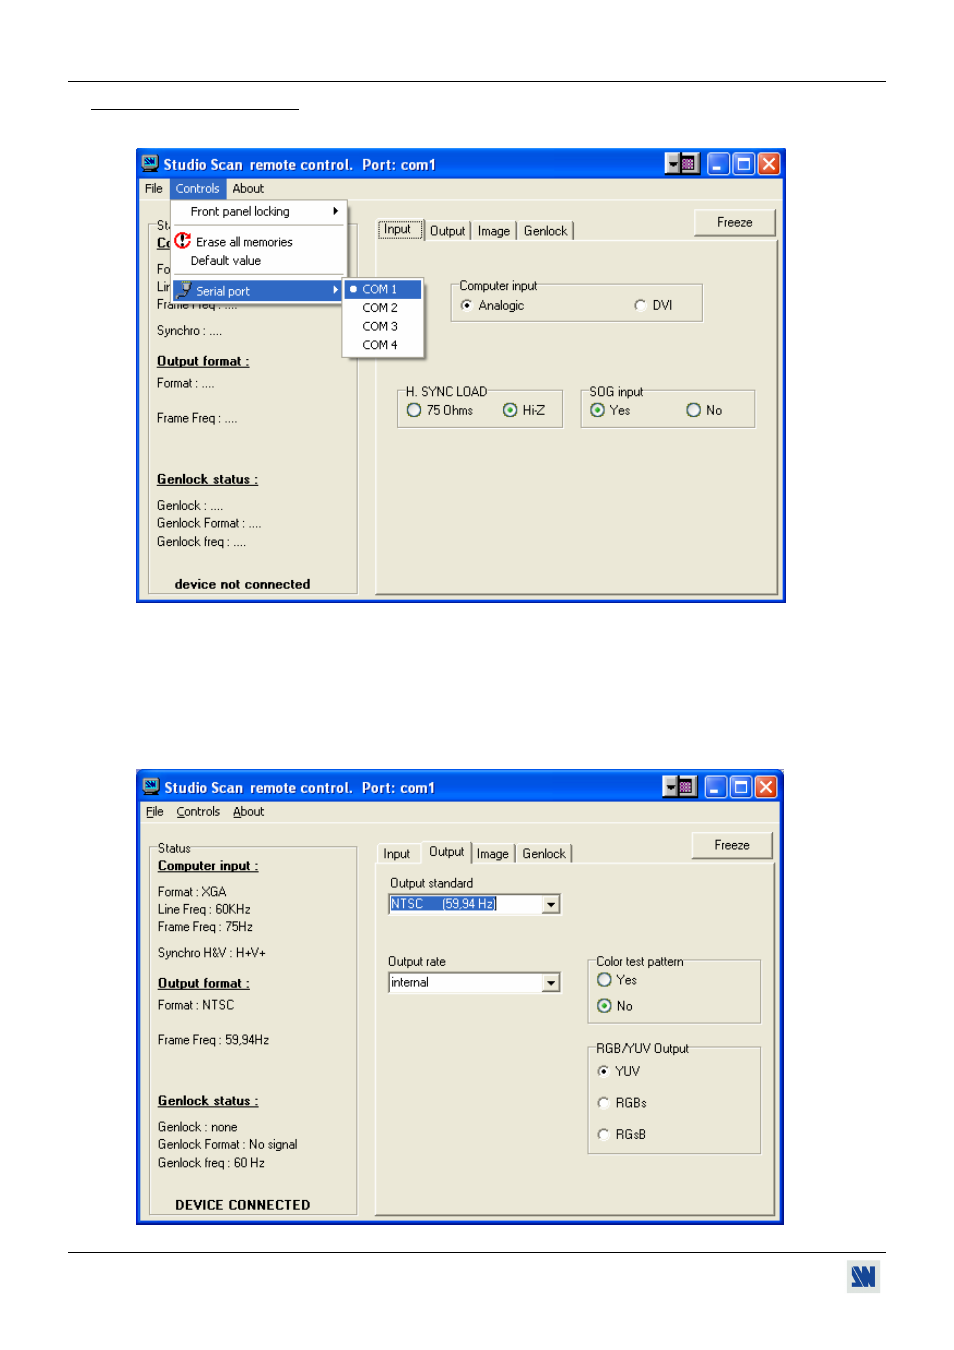The height and width of the screenshot is (1350, 954).
Task: Minimize the upper Studio Scan window
Action: coord(718,164)
